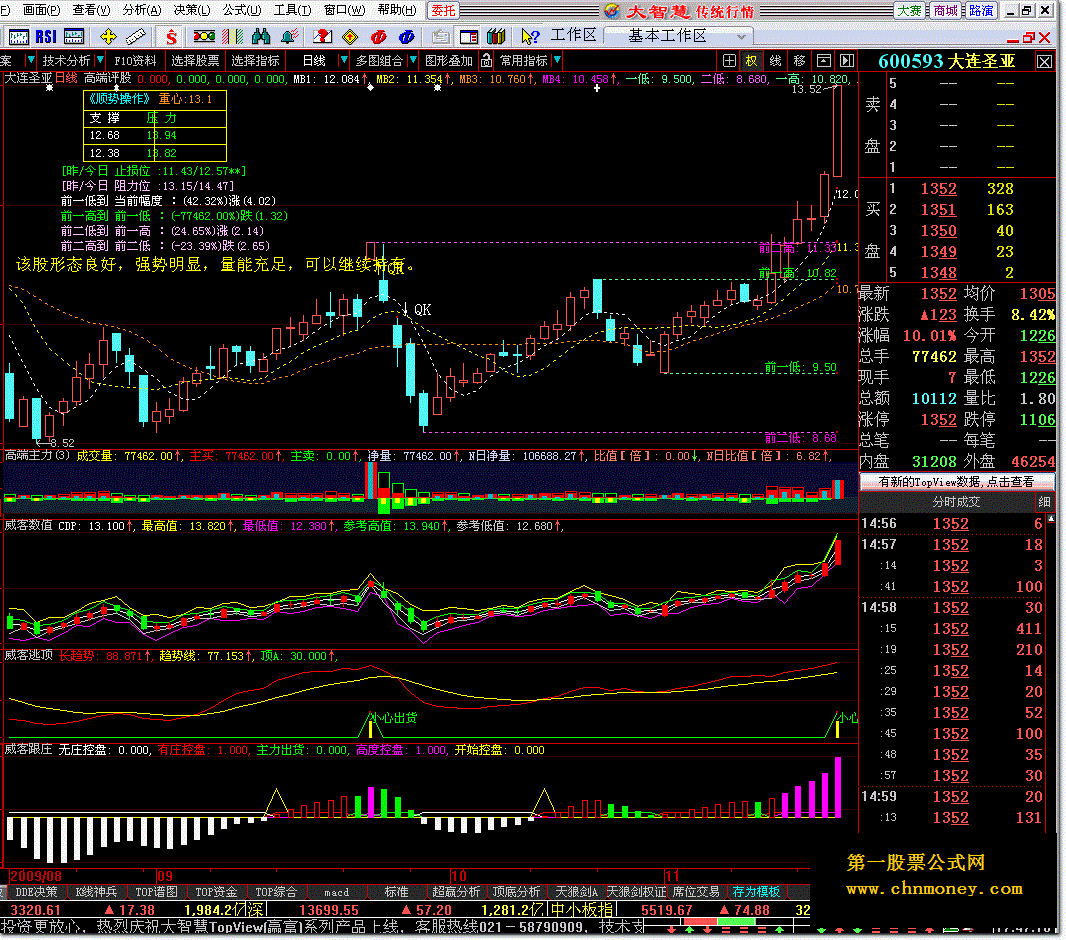View new TopView data notification
The height and width of the screenshot is (940, 1066).
pos(957,482)
